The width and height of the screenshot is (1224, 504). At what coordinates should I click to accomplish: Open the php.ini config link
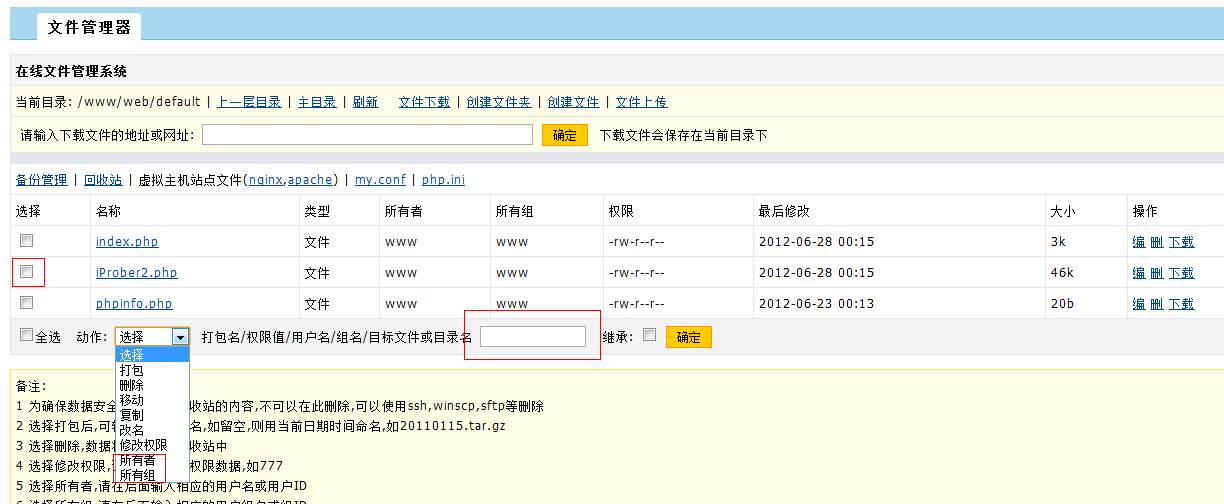[443, 180]
